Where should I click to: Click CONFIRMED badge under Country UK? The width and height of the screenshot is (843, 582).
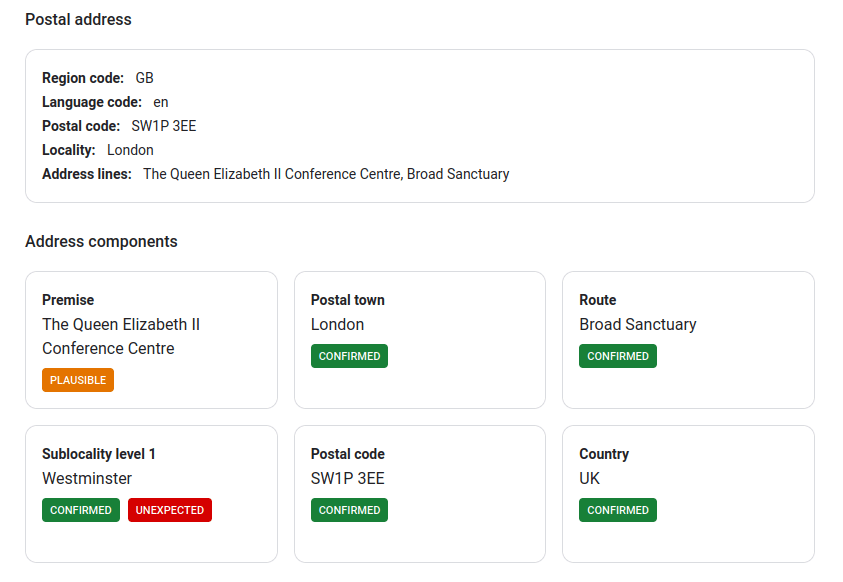click(618, 510)
